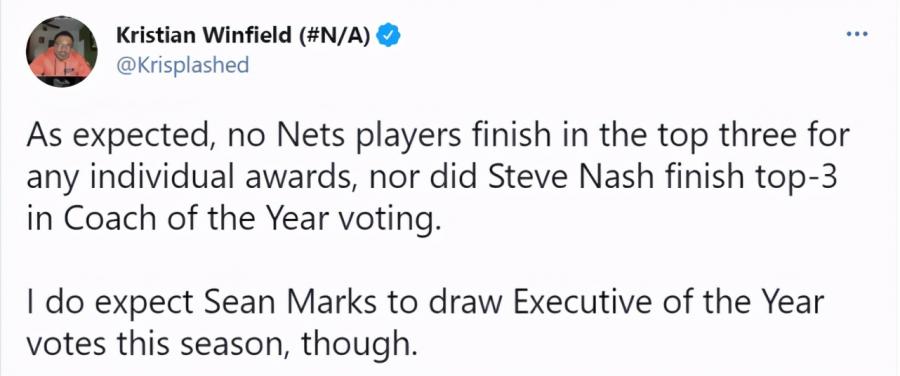Click "Executive of the Year" phrase

click(x=668, y=303)
